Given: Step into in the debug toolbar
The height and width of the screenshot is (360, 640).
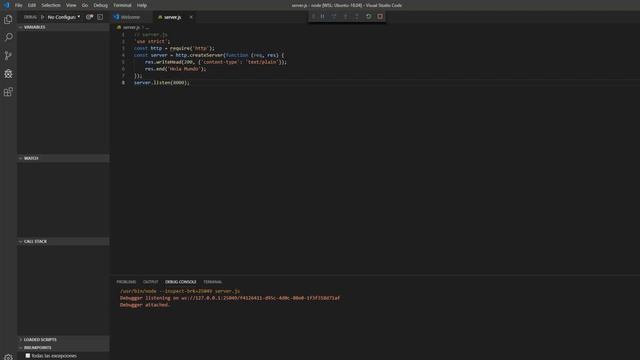Looking at the screenshot, I should click(345, 16).
